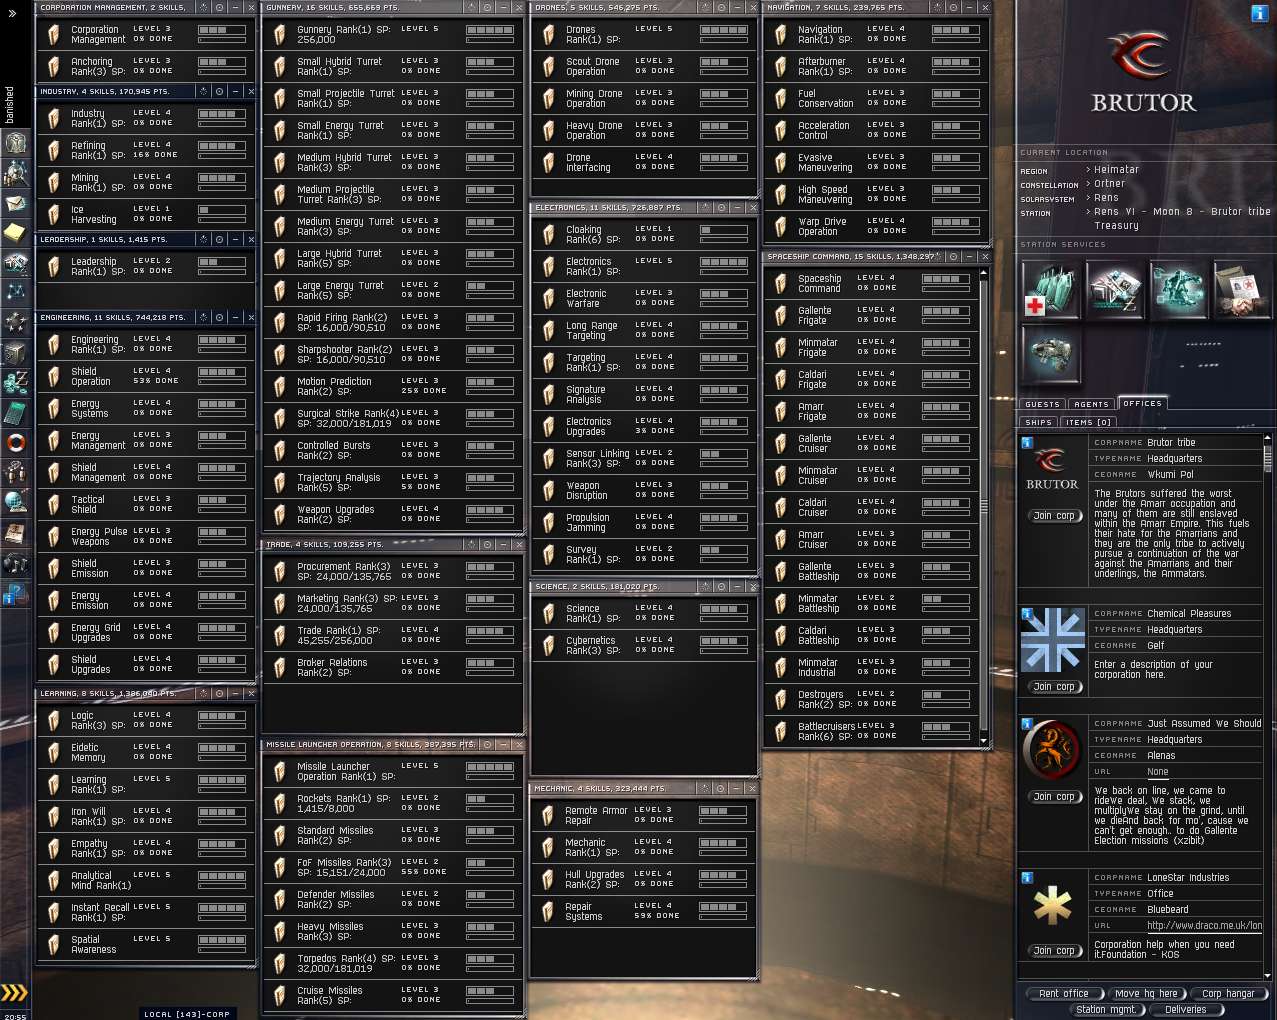Open the Ortner constellation arrow menu

1088,185
